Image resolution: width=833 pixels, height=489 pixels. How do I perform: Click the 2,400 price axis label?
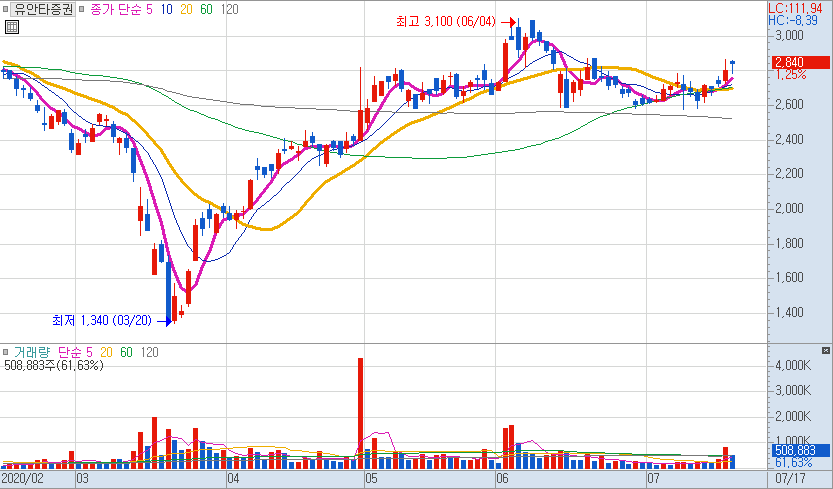(x=788, y=139)
